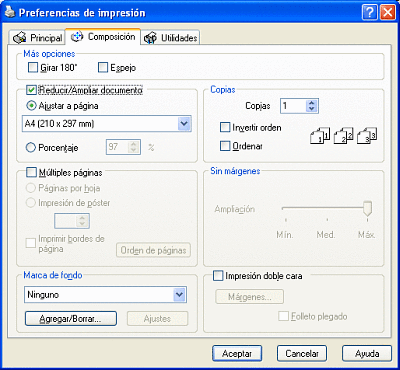The width and height of the screenshot is (400, 370).
Task: Confirm settings with the Aceptar button
Action: tap(237, 353)
